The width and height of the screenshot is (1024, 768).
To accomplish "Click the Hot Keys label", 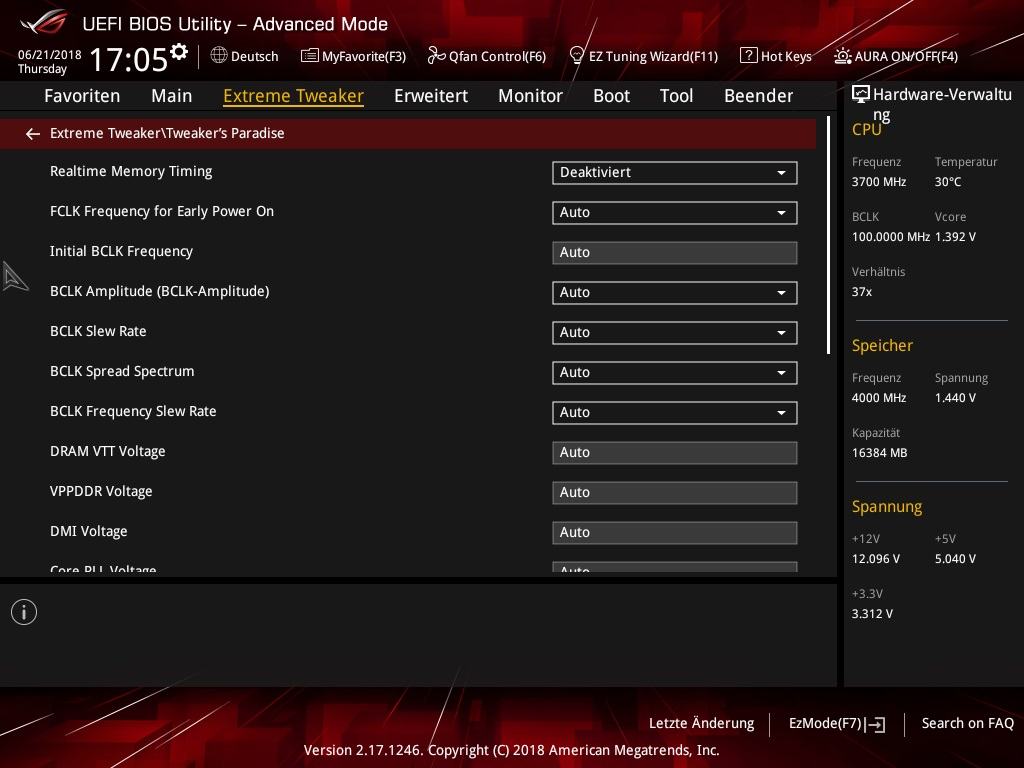I will coord(786,56).
